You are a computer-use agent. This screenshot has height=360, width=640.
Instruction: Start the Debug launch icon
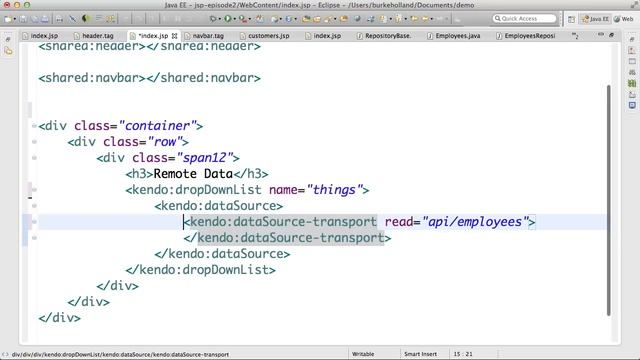213,19
